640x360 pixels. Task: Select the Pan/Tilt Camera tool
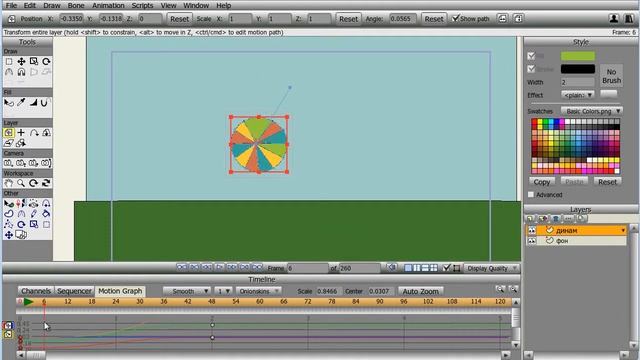(46, 163)
